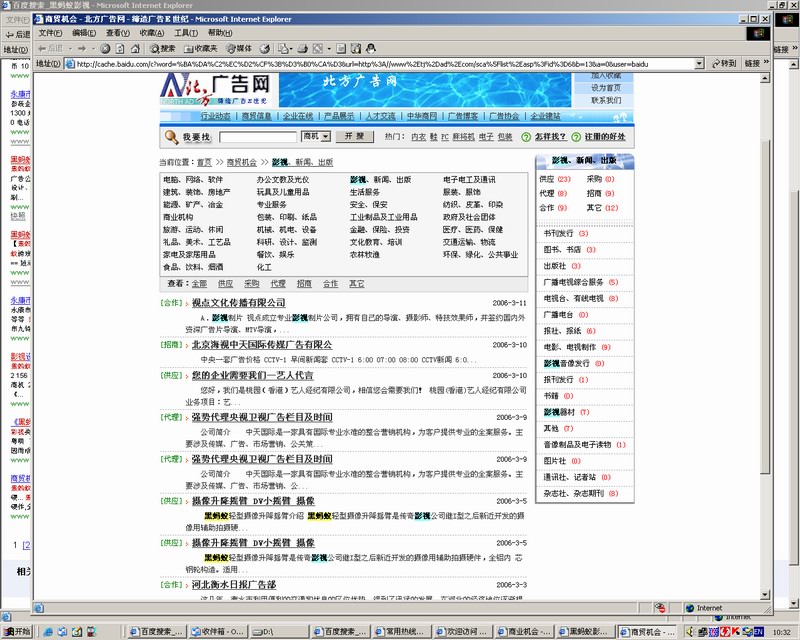Open the 广告博客 navigation link

[x=463, y=116]
